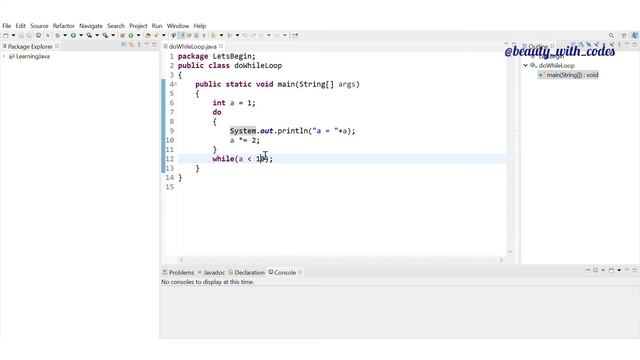Viewport: 640px width, 360px height.
Task: Click the Pin Editor toolbar icon
Action: (295, 36)
